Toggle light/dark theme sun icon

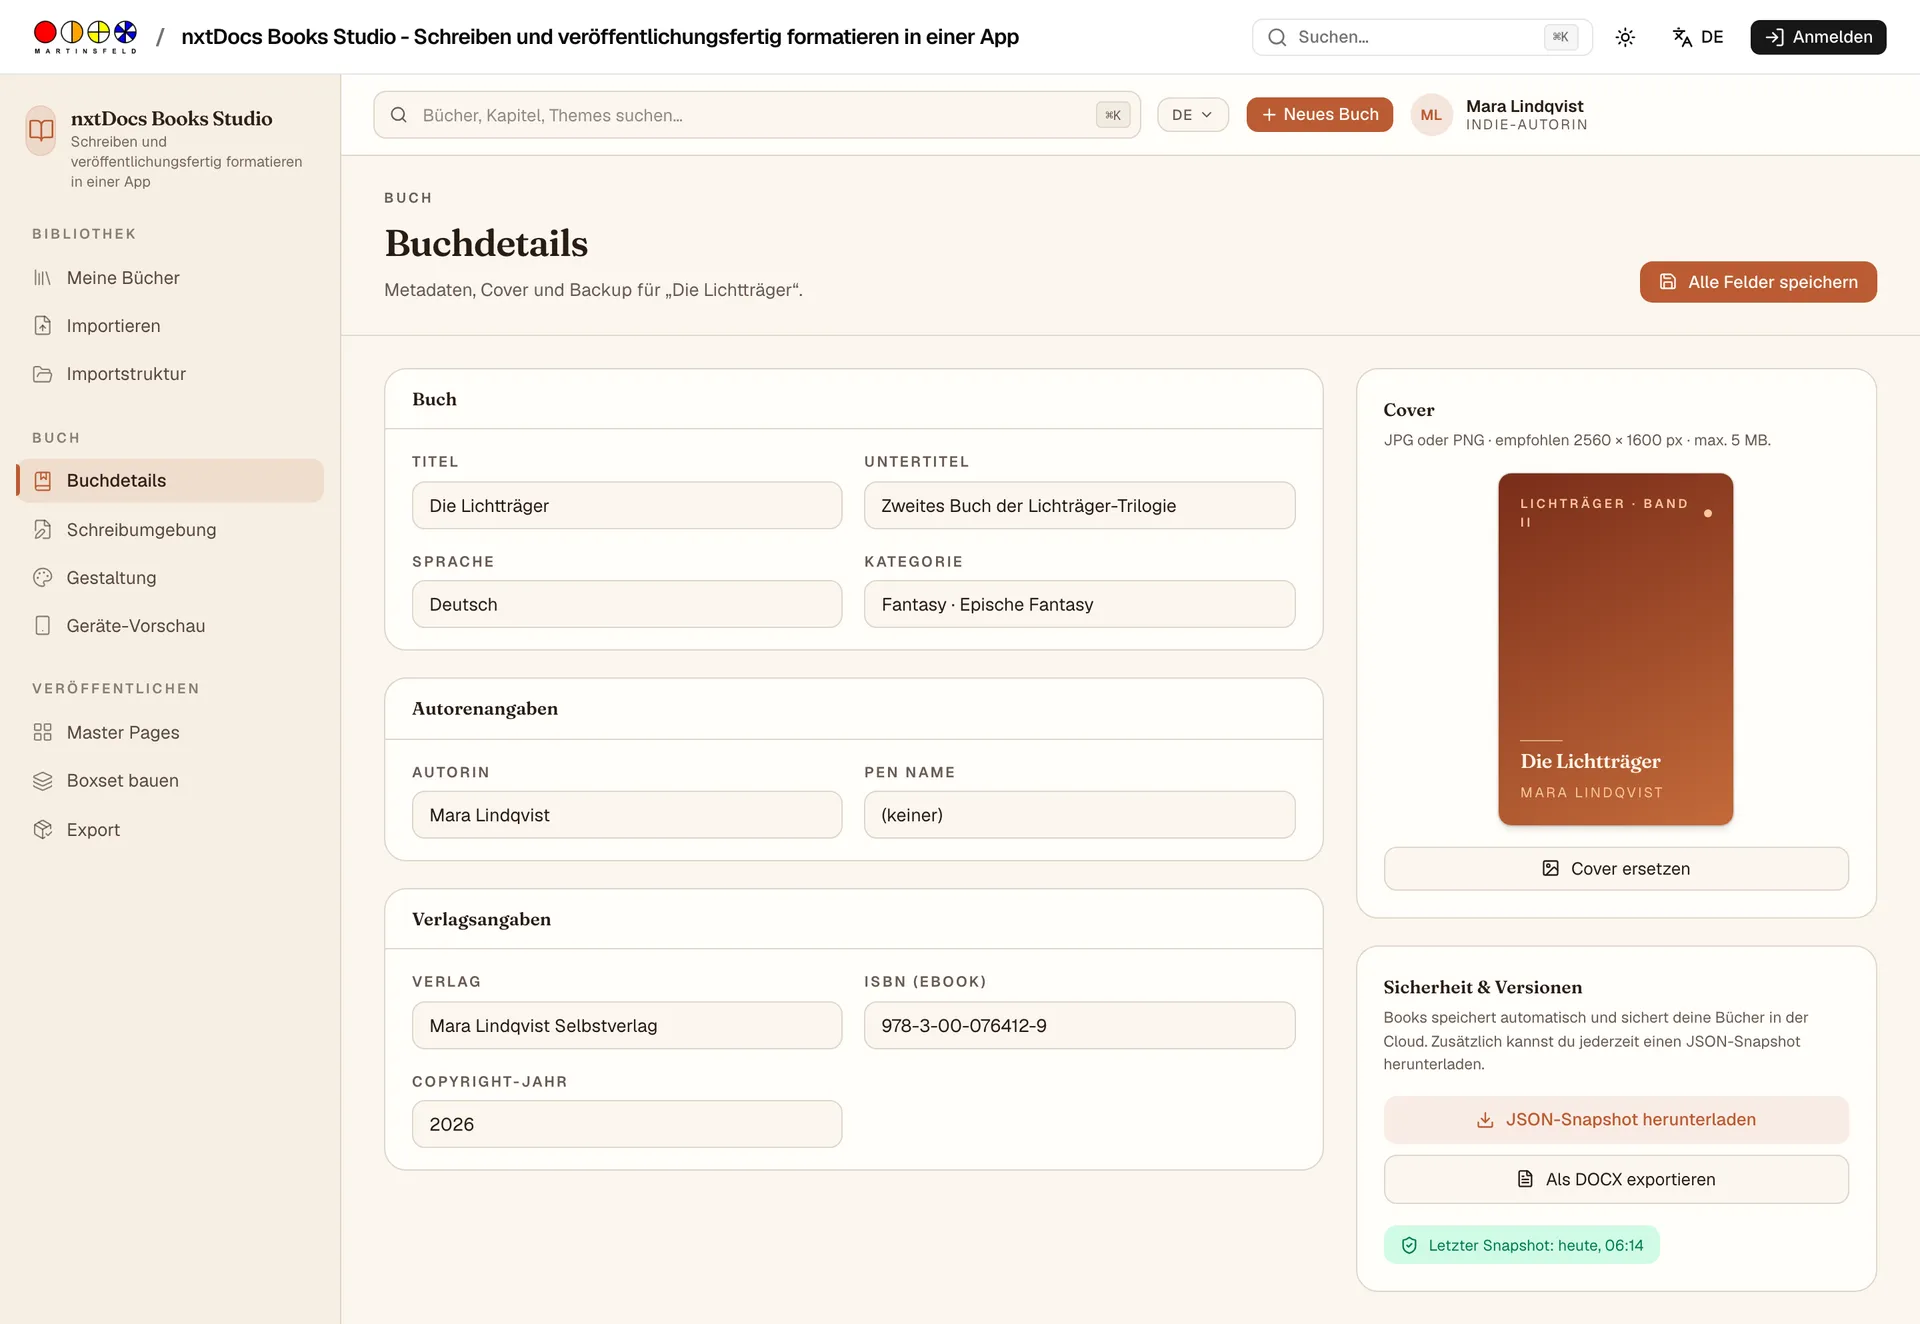point(1625,37)
